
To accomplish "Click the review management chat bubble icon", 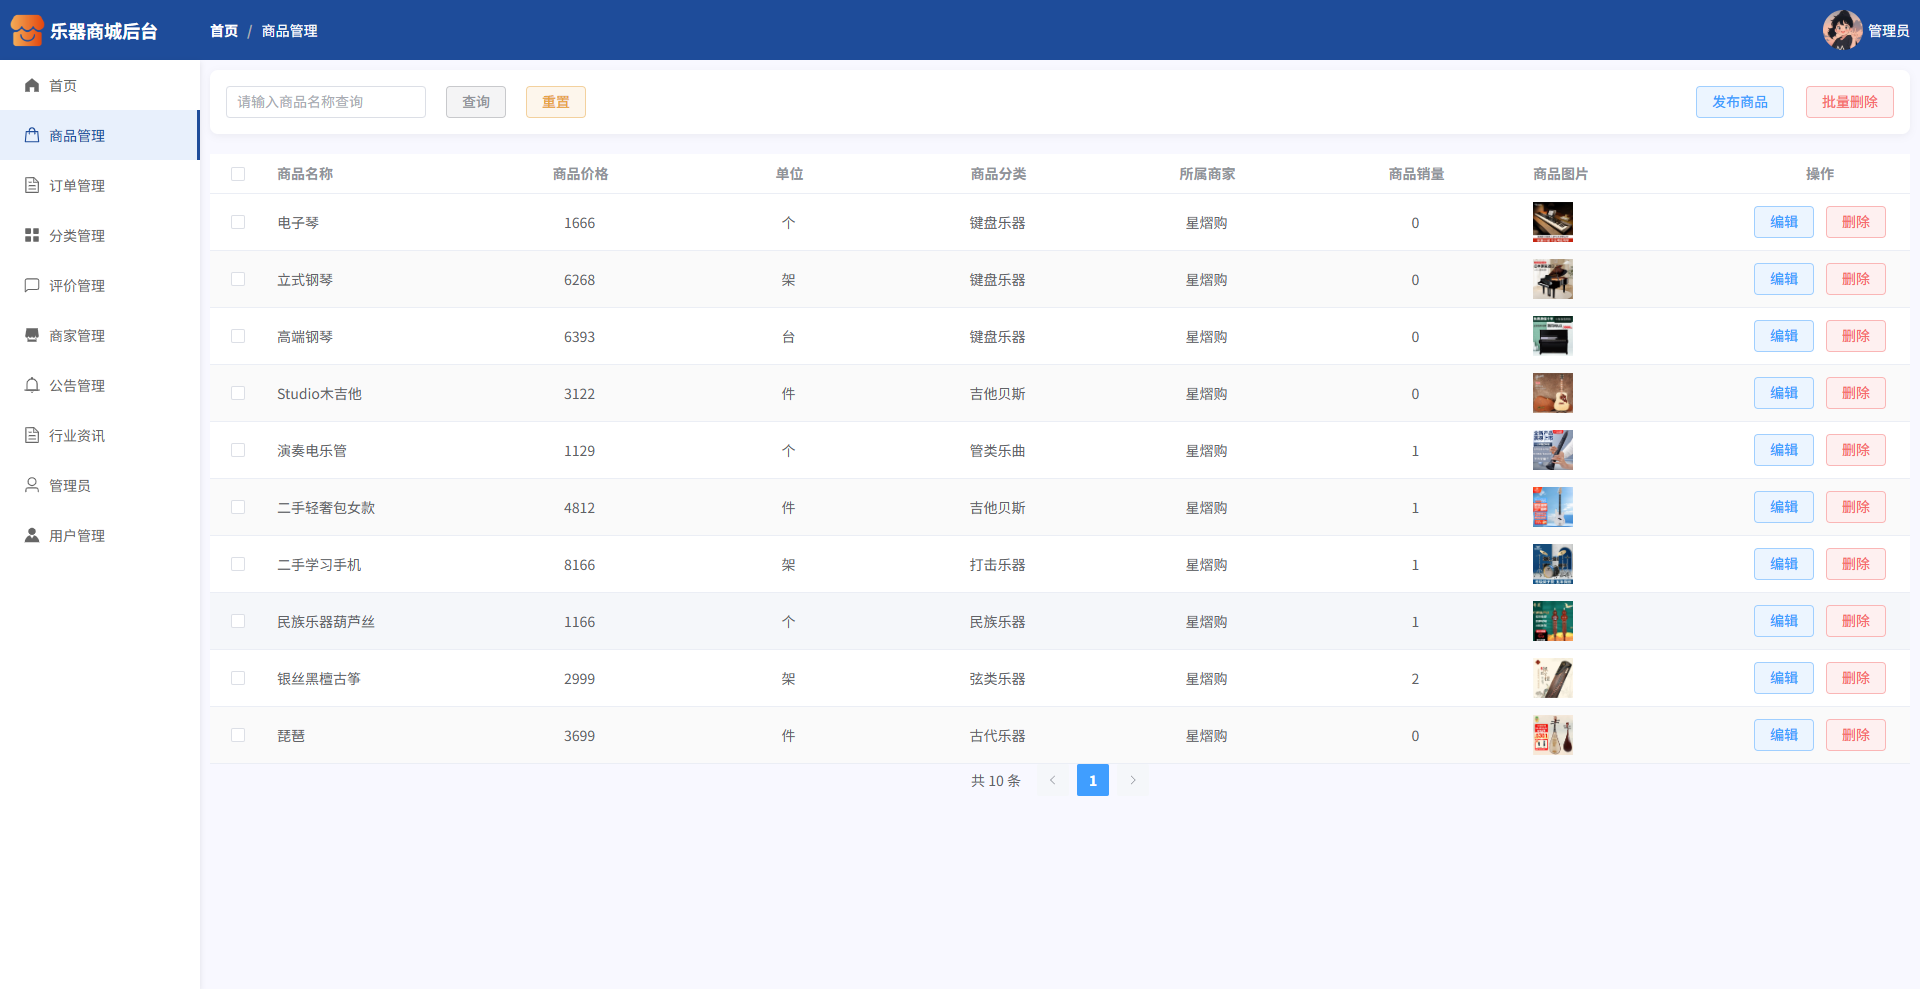I will pos(32,286).
